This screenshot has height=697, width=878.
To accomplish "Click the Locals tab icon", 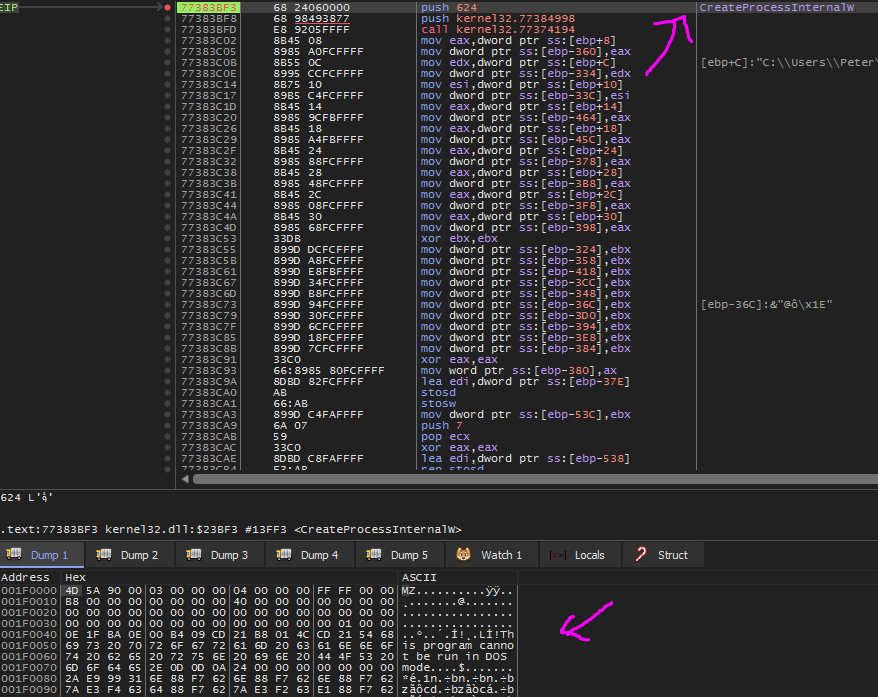I will (x=558, y=555).
